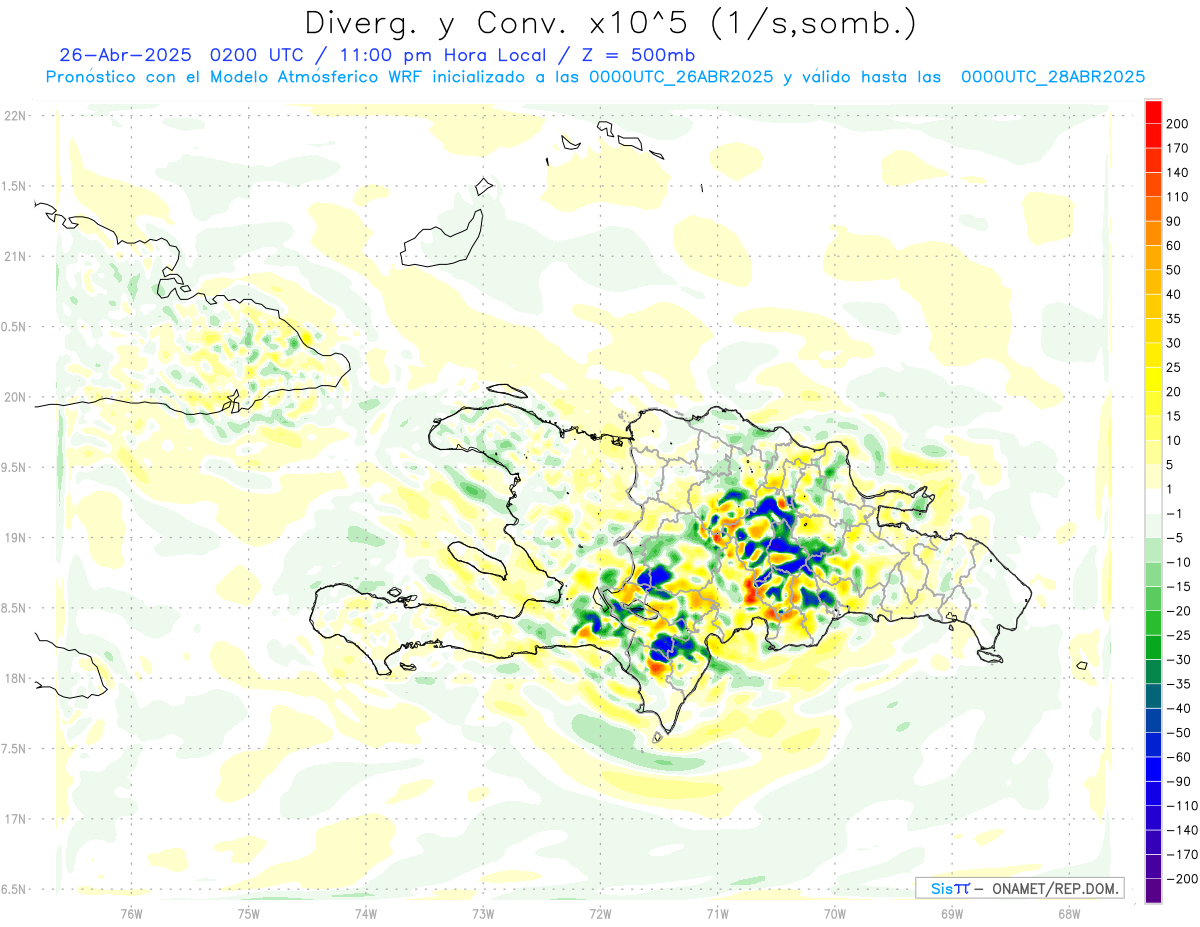Click the colorbar label '-200'
This screenshot has height=927, width=1200.
pyautogui.click(x=1181, y=878)
